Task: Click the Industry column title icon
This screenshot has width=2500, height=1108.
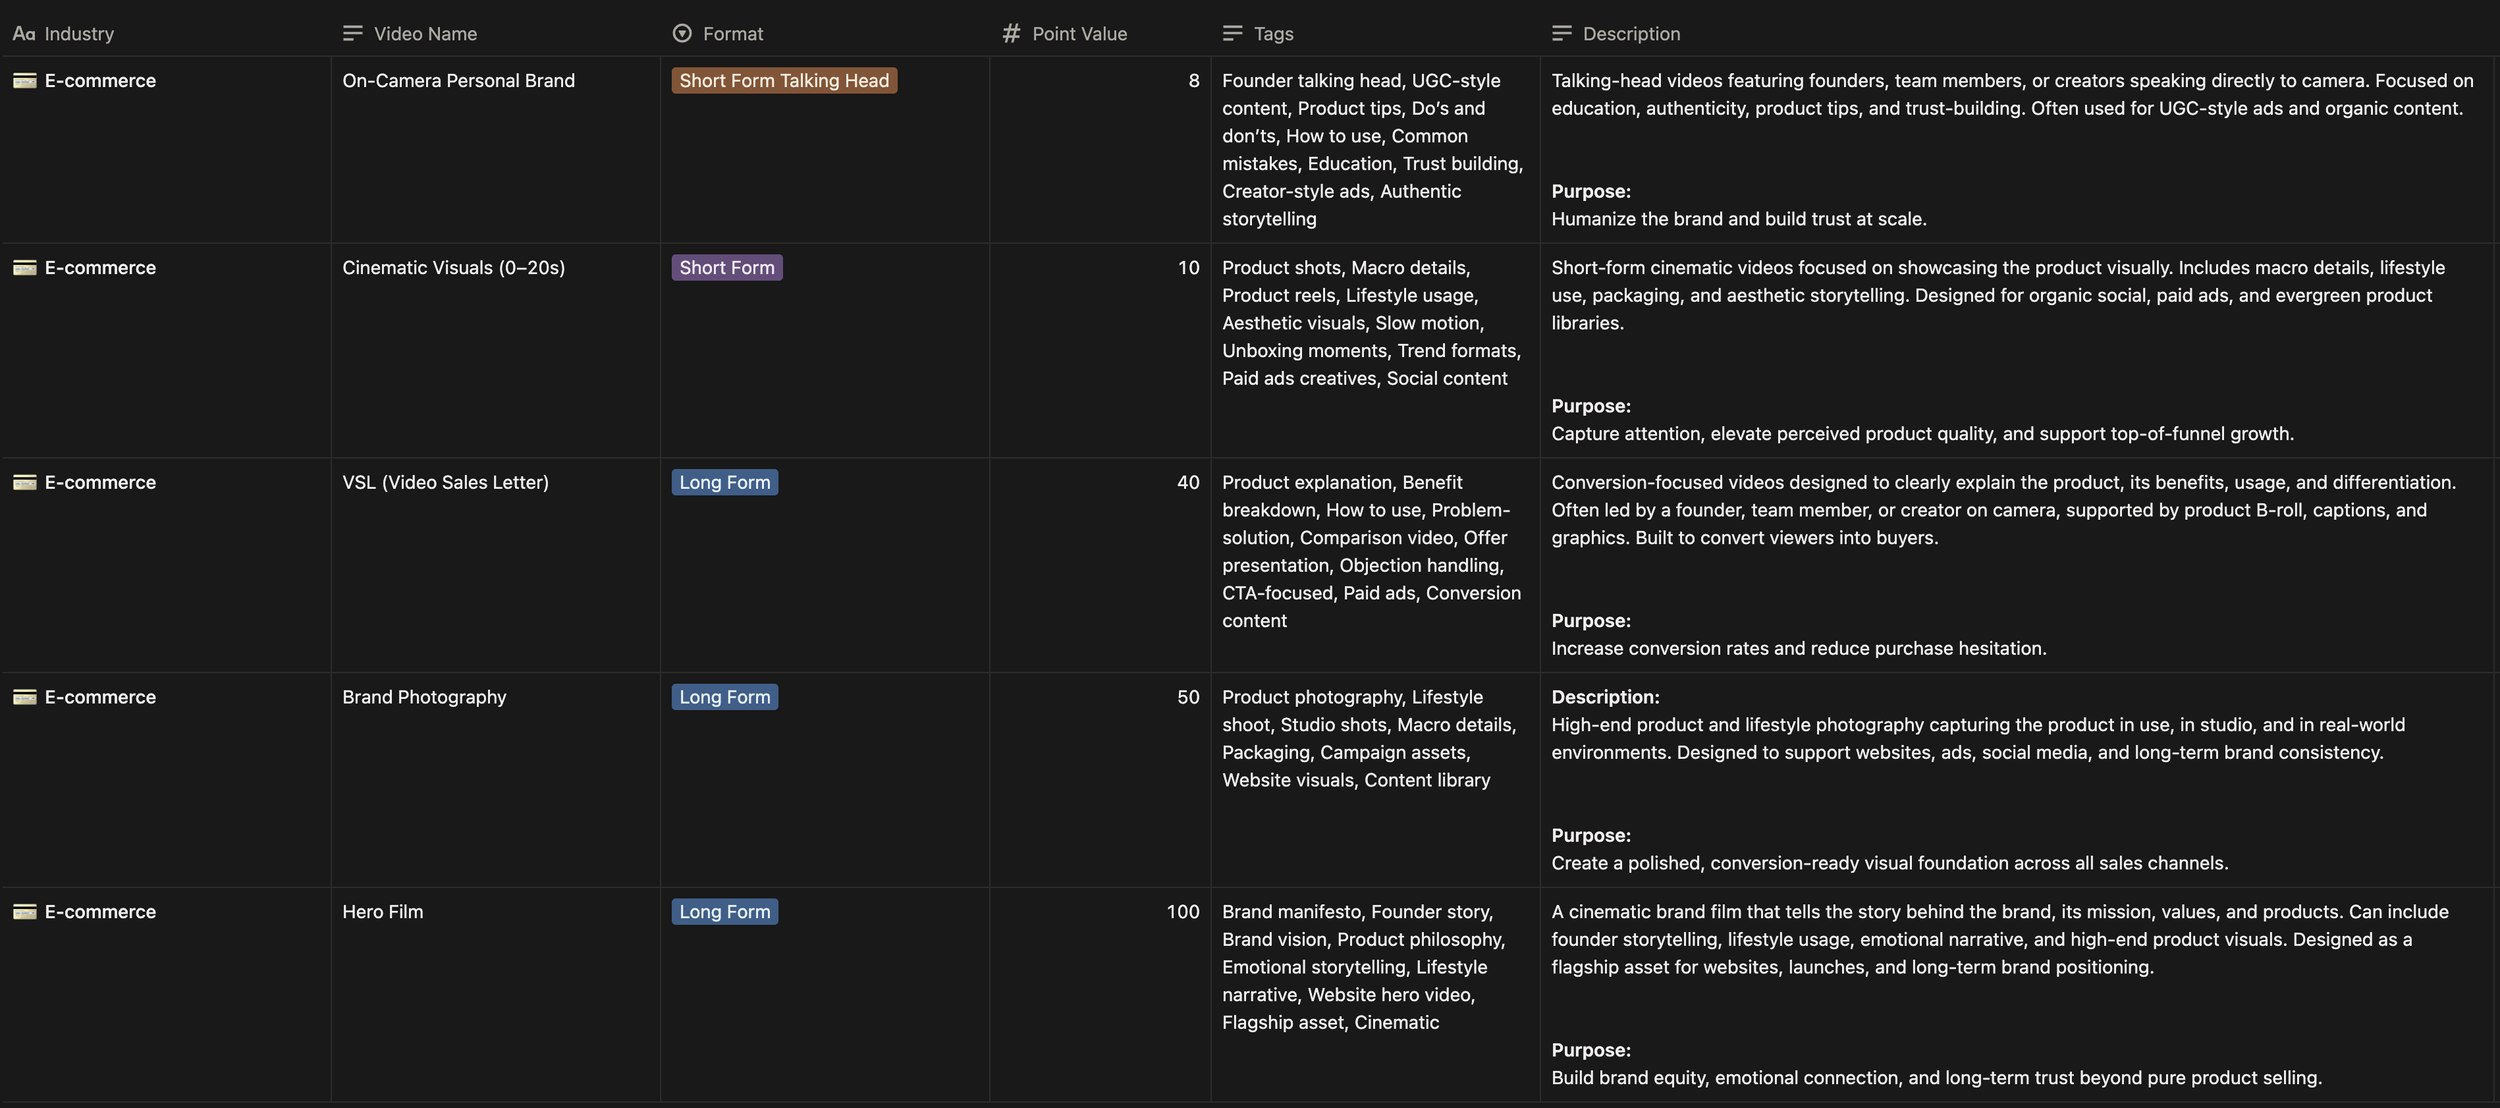Action: pyautogui.click(x=24, y=34)
